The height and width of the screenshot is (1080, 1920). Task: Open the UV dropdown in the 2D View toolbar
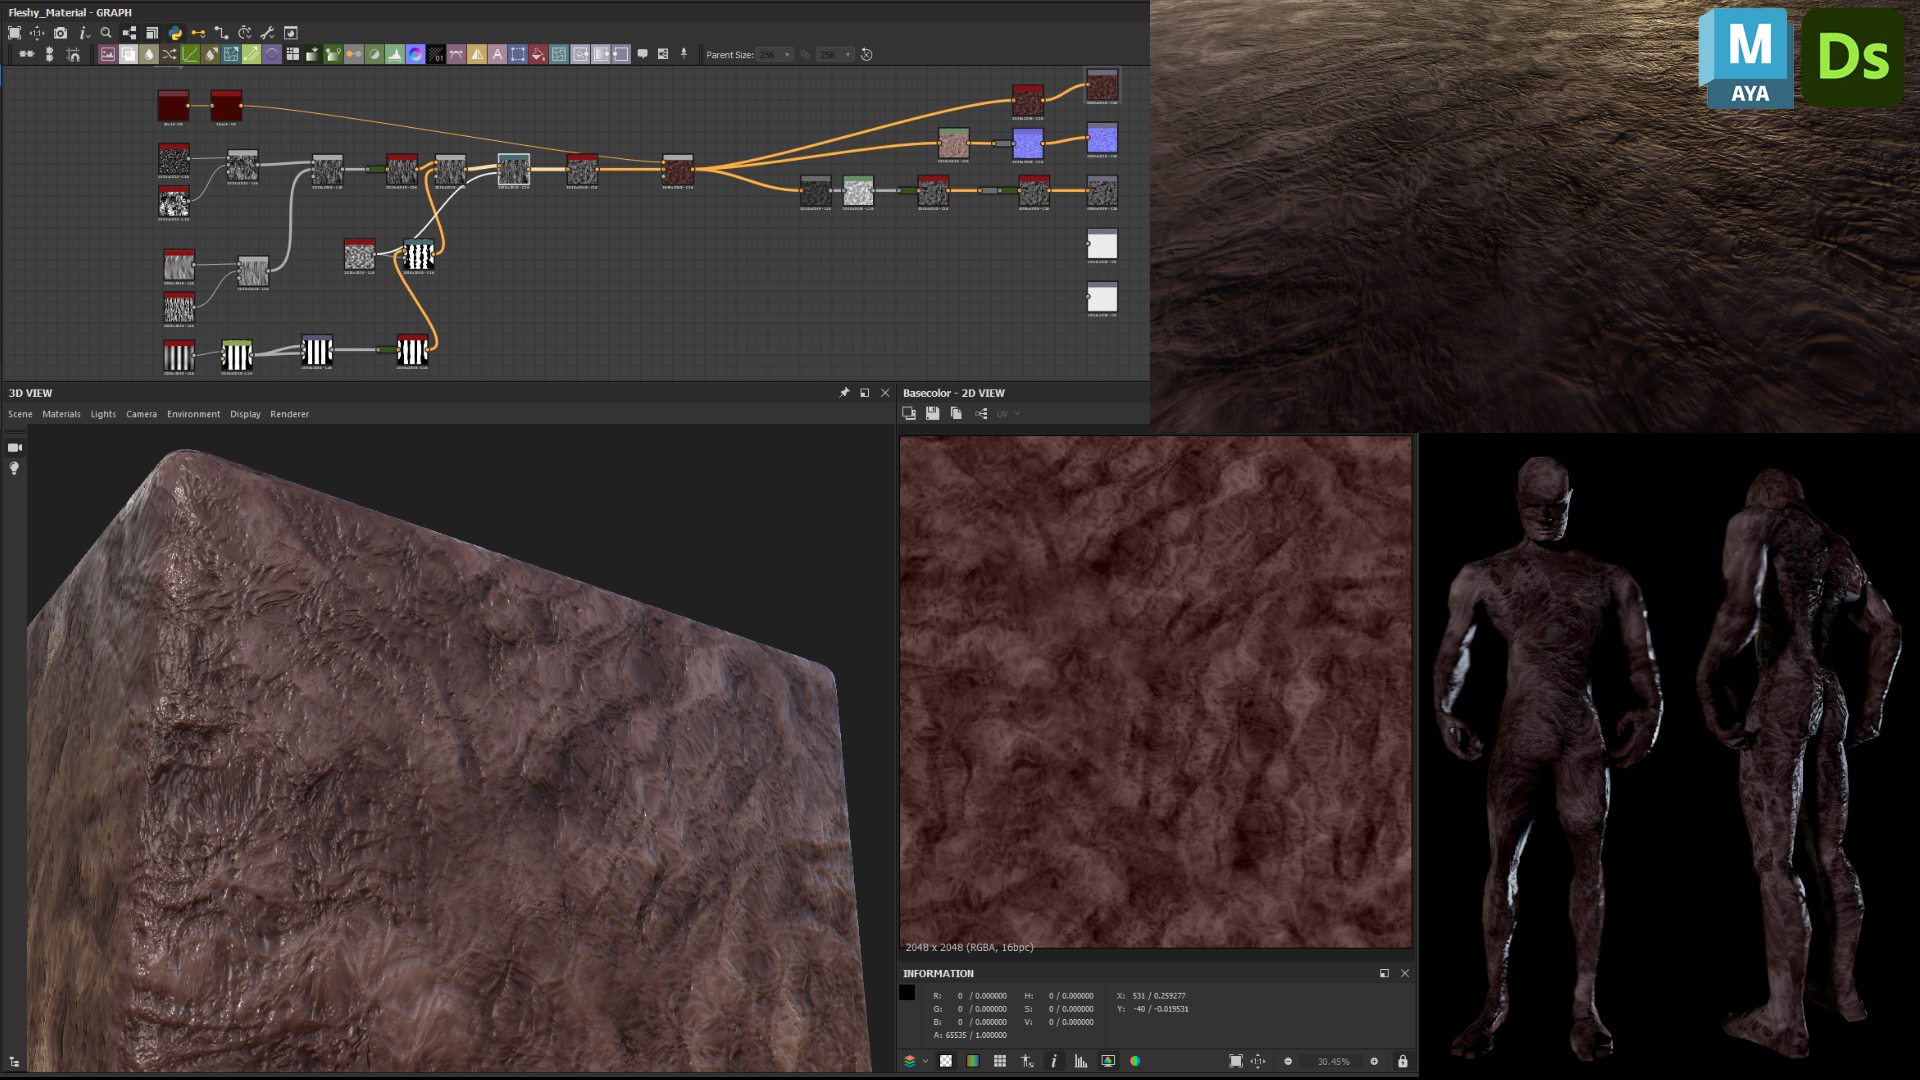[x=1017, y=413]
